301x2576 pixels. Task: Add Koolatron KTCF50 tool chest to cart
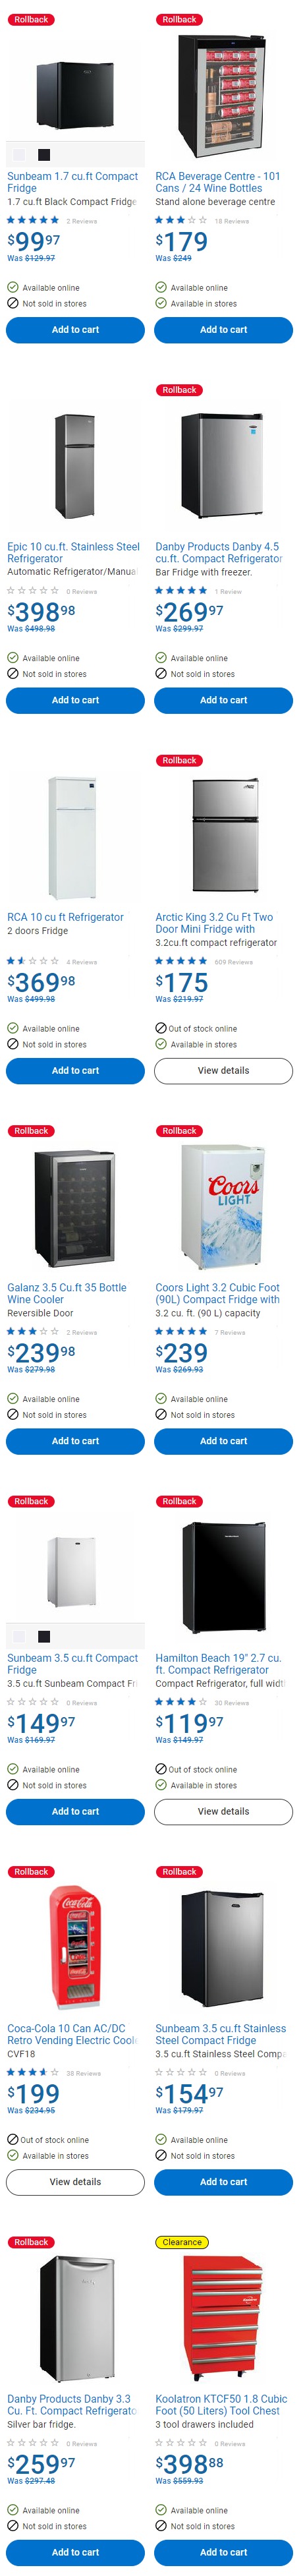click(x=223, y=2552)
